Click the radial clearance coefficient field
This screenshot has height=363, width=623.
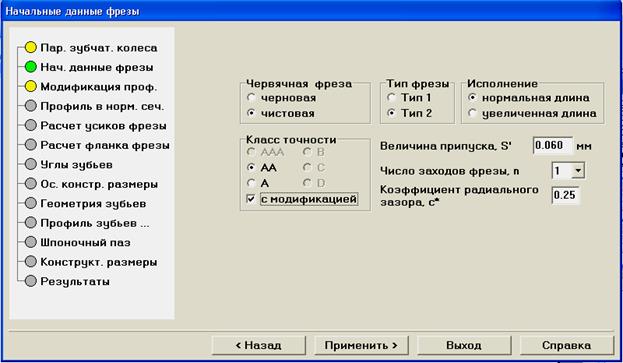tap(565, 195)
